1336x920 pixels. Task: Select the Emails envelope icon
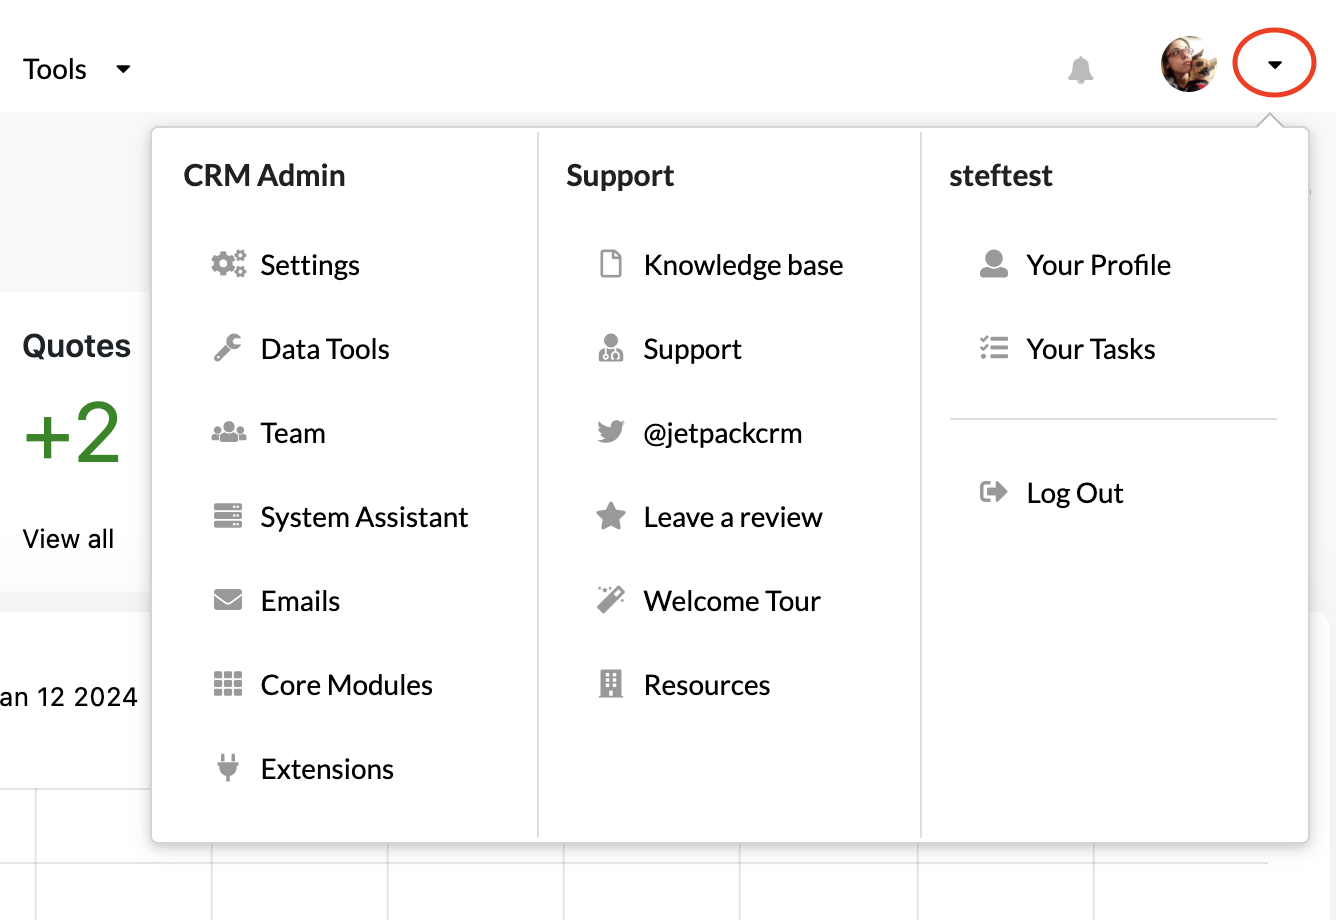(x=228, y=600)
